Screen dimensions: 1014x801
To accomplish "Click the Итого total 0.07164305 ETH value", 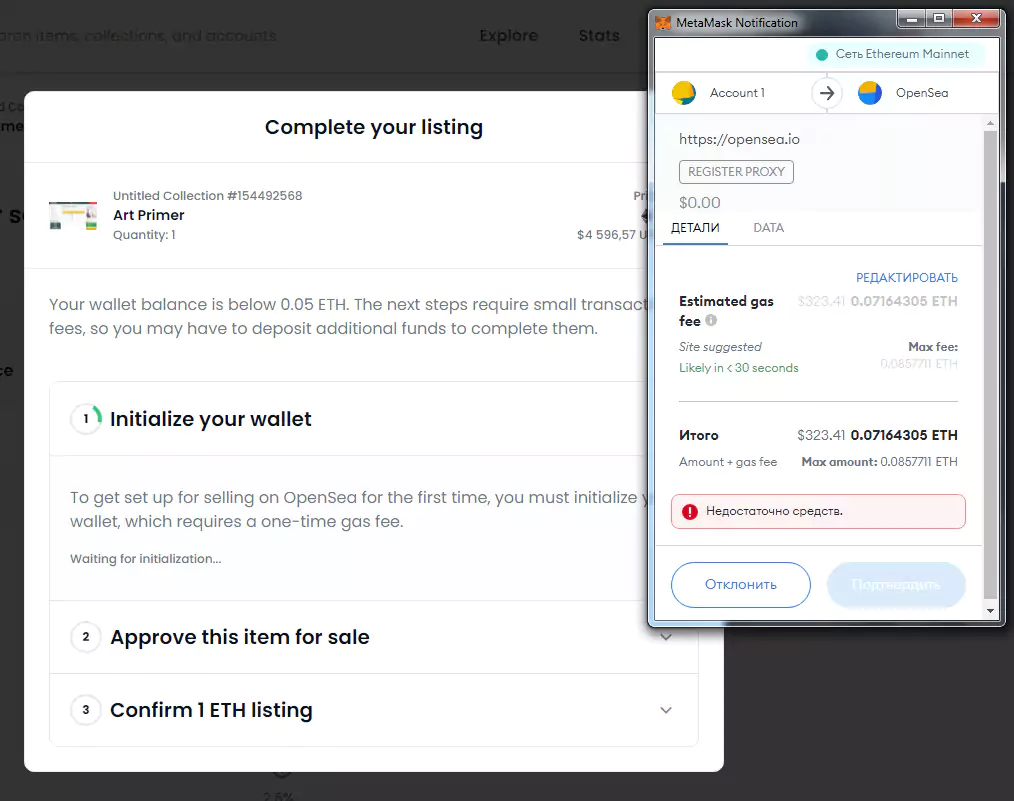I will [x=904, y=435].
